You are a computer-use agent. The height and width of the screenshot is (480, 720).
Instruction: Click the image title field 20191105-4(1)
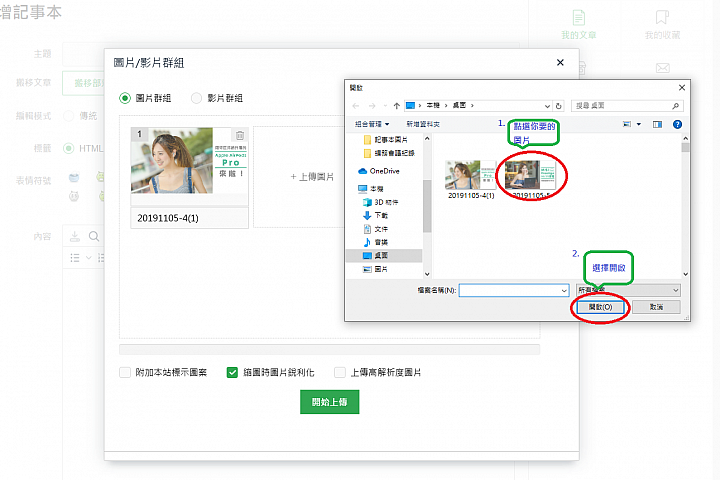pos(189,218)
